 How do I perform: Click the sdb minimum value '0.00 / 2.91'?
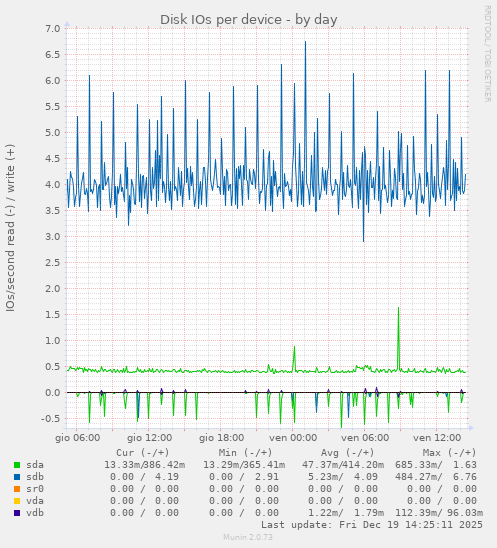pyautogui.click(x=244, y=477)
